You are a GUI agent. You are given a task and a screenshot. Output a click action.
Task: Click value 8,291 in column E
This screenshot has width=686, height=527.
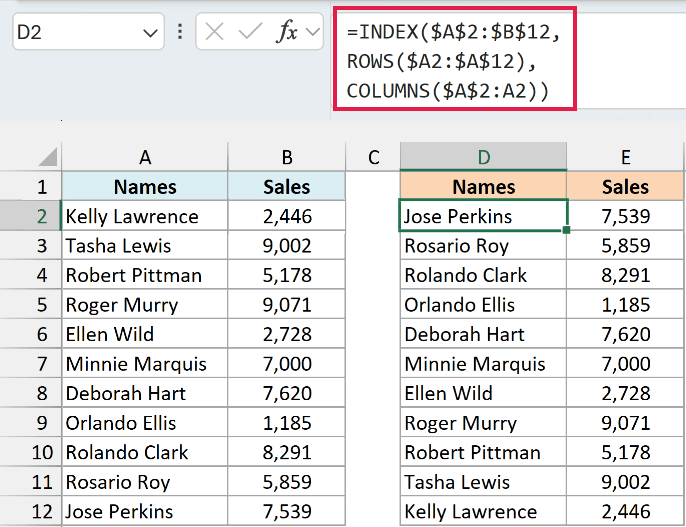coord(626,275)
